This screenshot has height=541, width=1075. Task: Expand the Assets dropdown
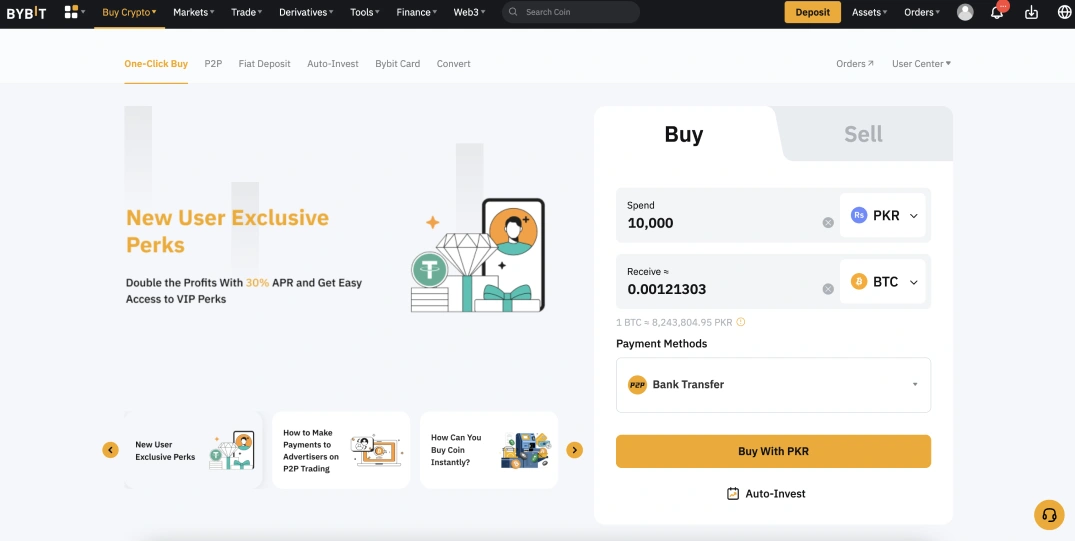pos(869,12)
